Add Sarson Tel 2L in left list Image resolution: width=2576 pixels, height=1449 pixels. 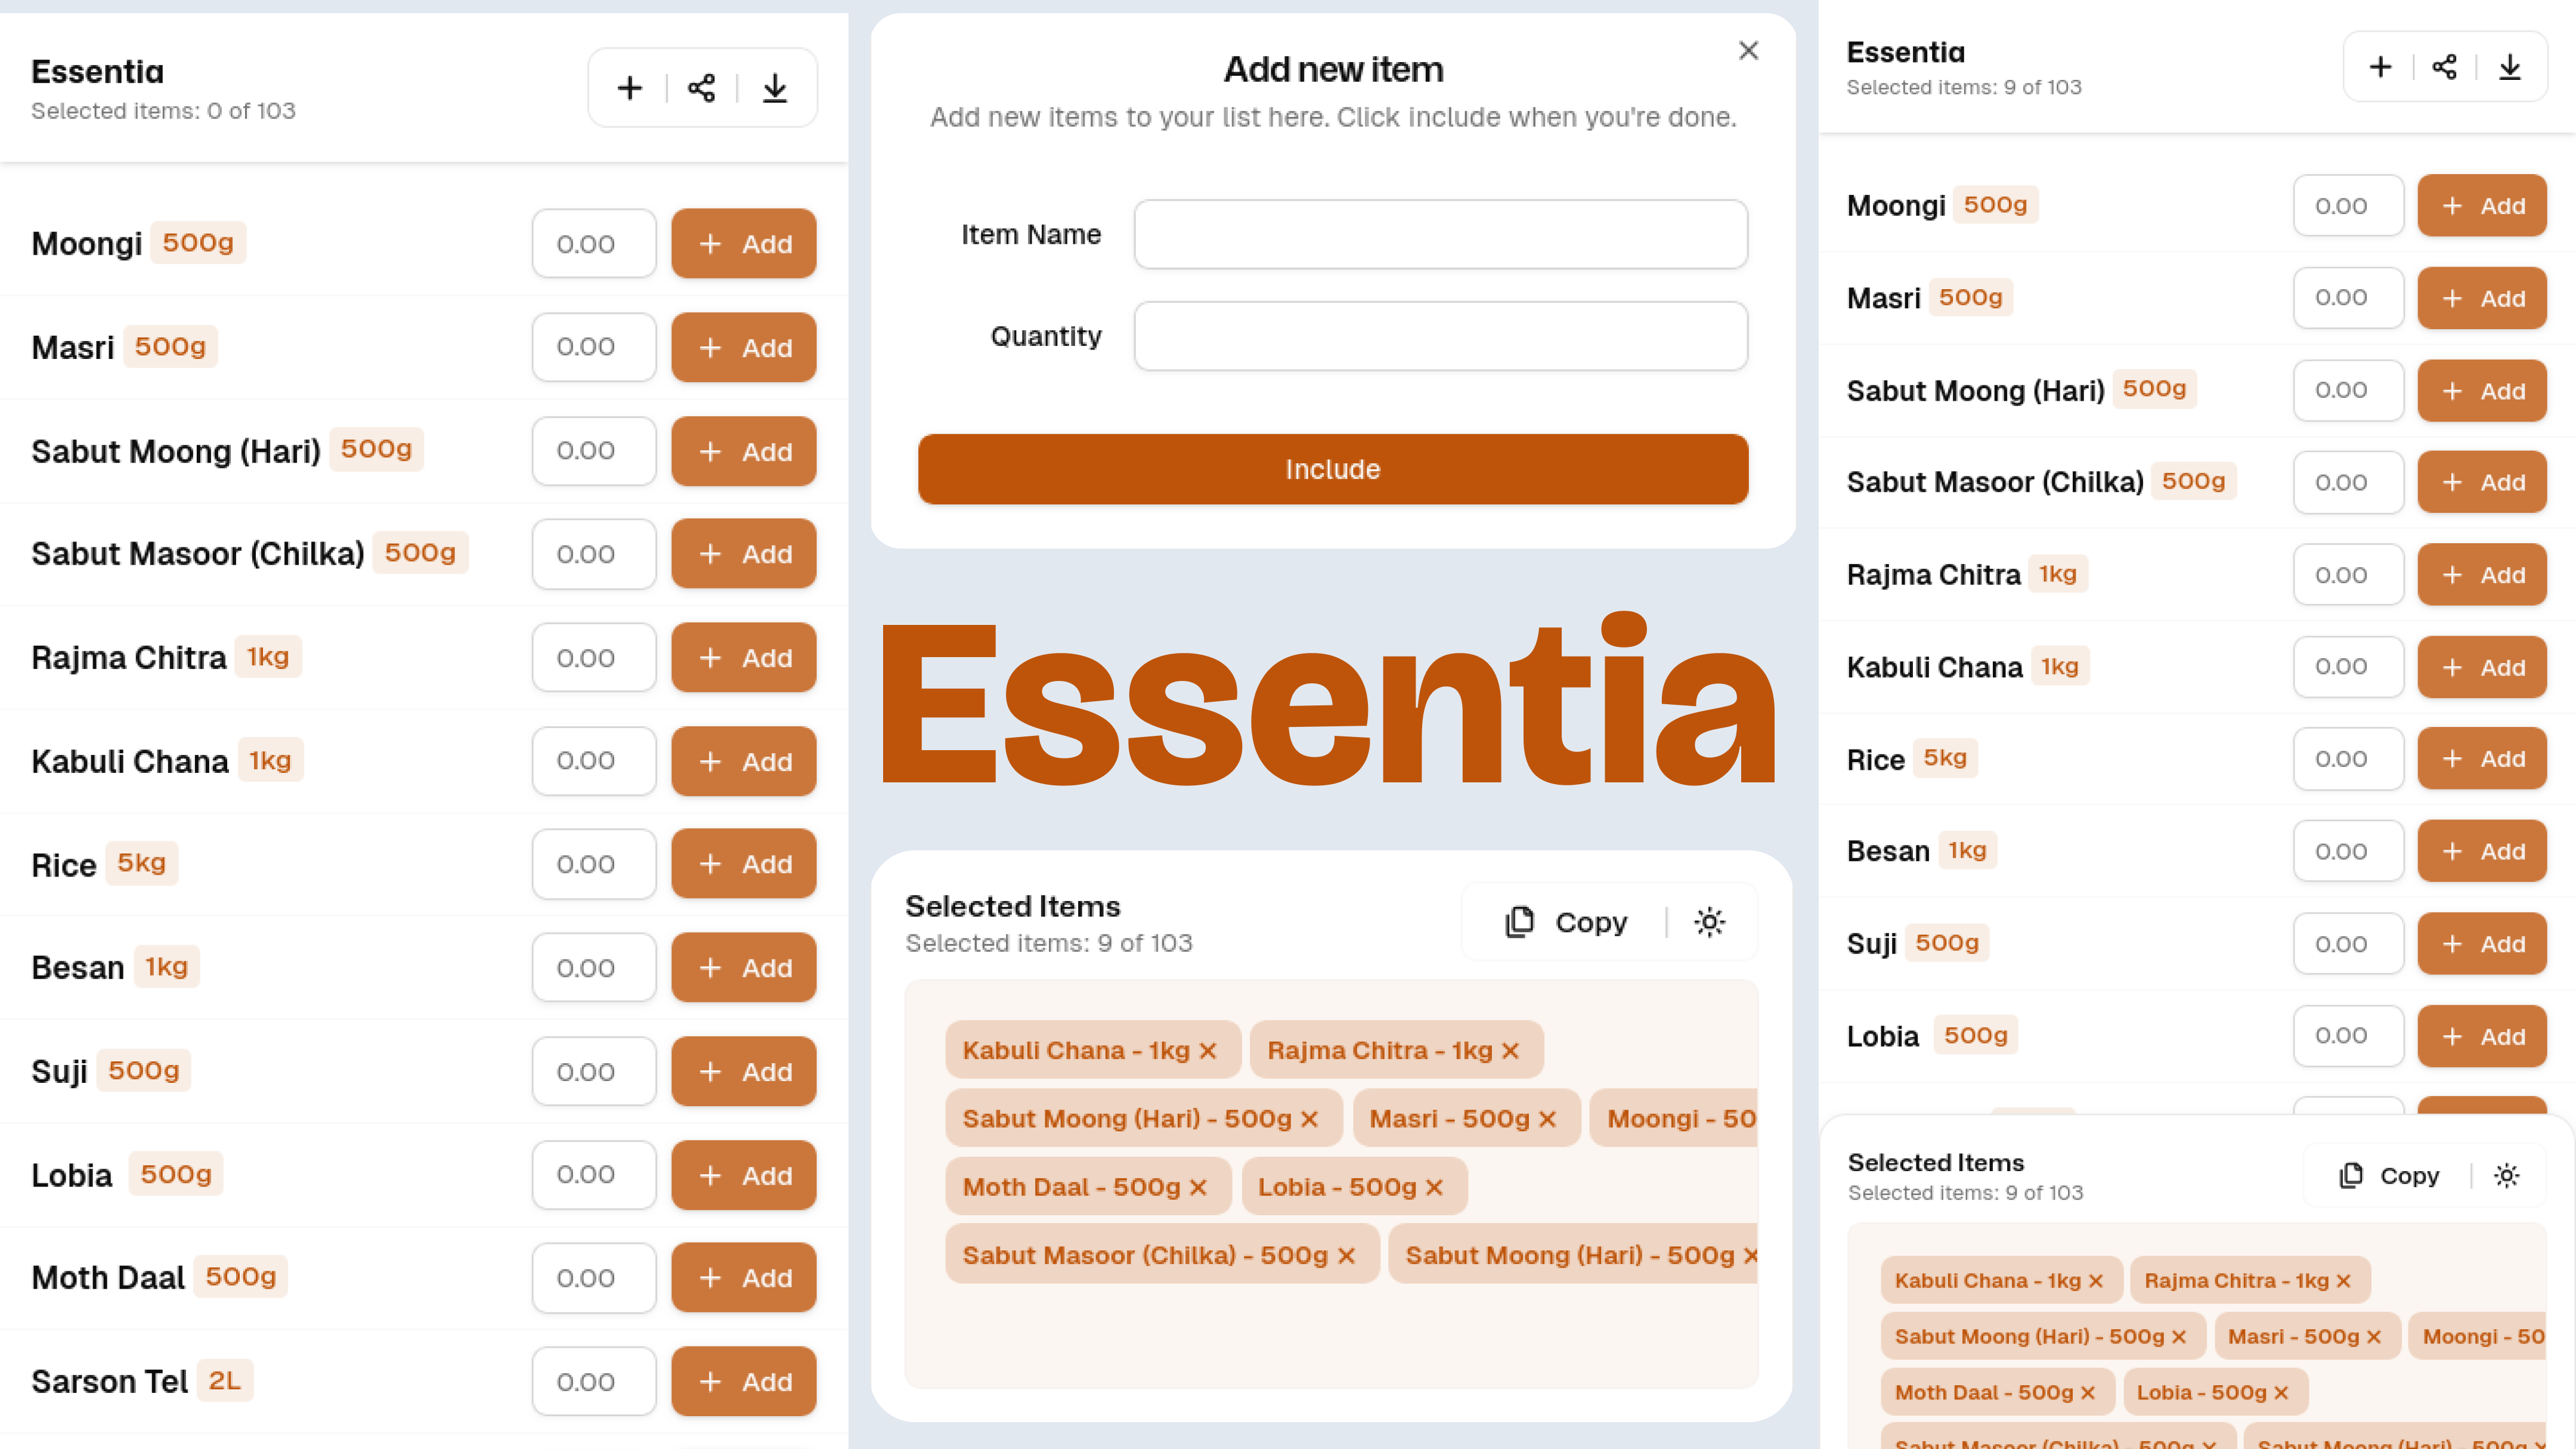click(743, 1381)
